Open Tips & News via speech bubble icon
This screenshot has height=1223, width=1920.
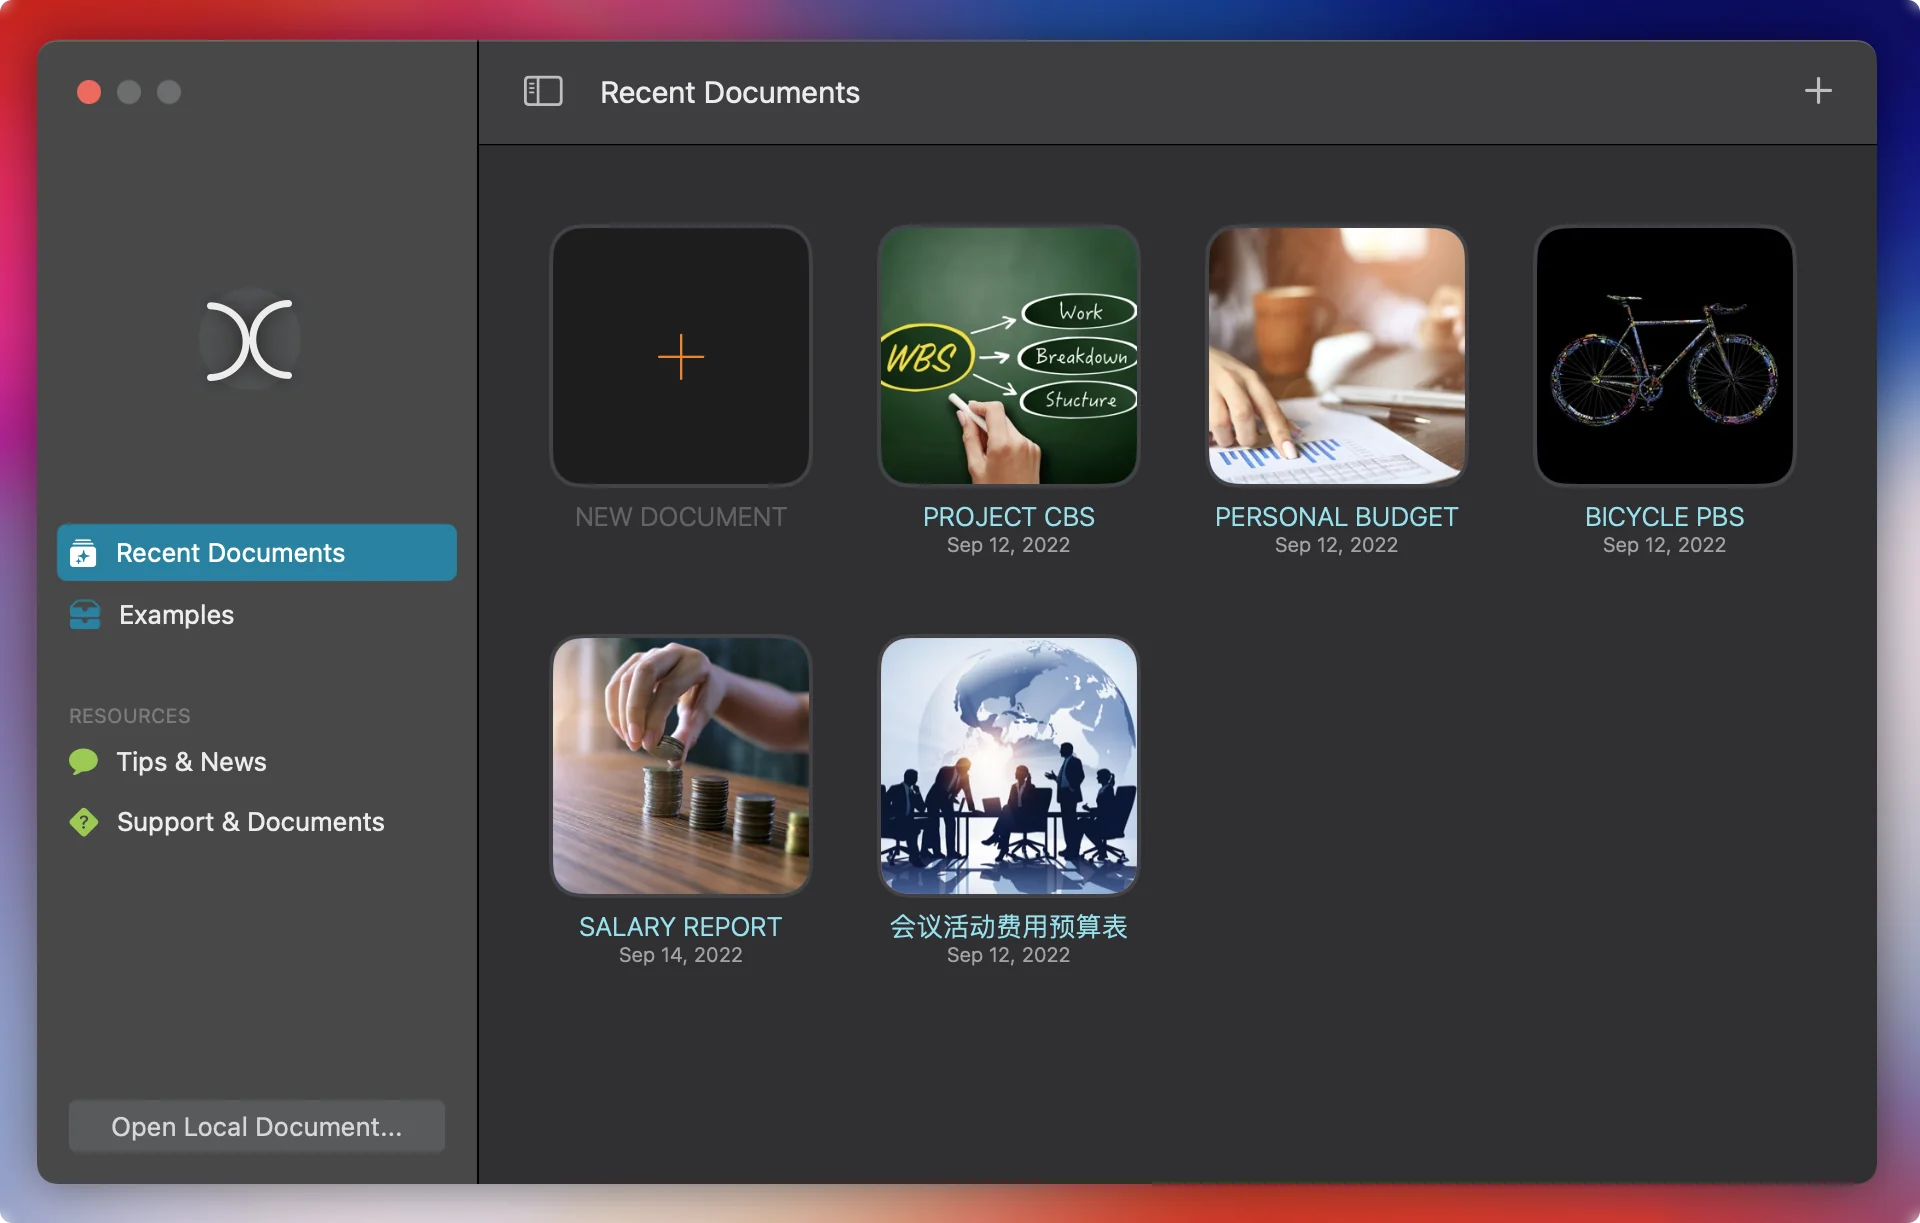point(84,761)
